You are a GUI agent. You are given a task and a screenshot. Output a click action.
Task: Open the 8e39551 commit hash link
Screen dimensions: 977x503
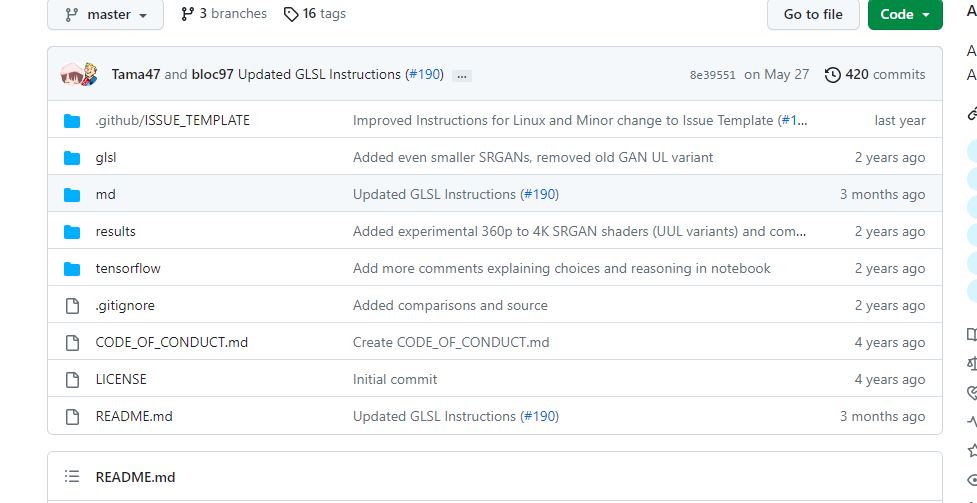(712, 75)
